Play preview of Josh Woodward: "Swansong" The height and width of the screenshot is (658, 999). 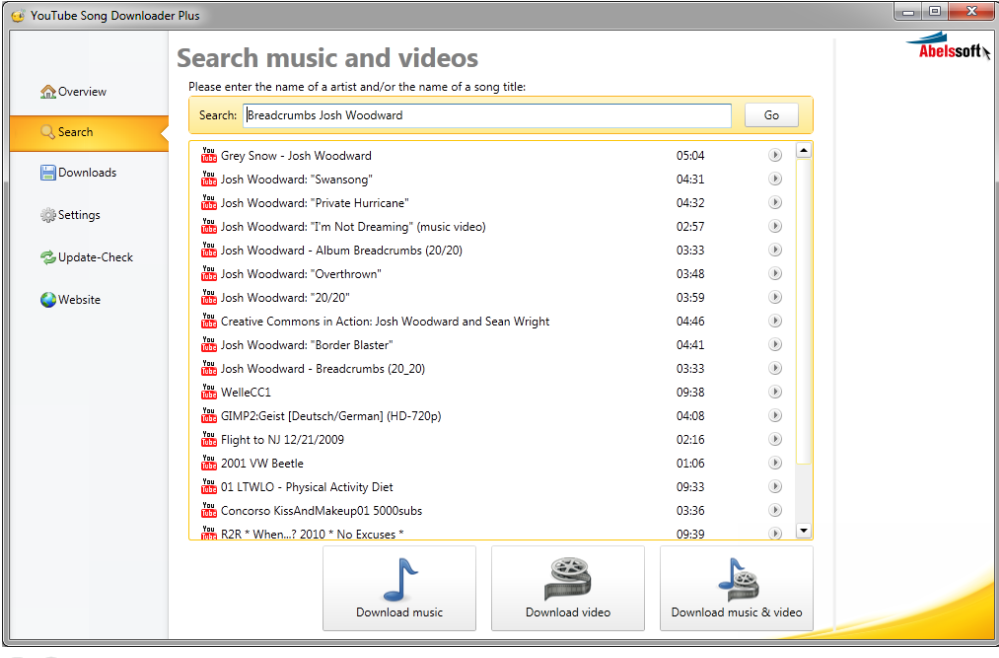coord(775,179)
